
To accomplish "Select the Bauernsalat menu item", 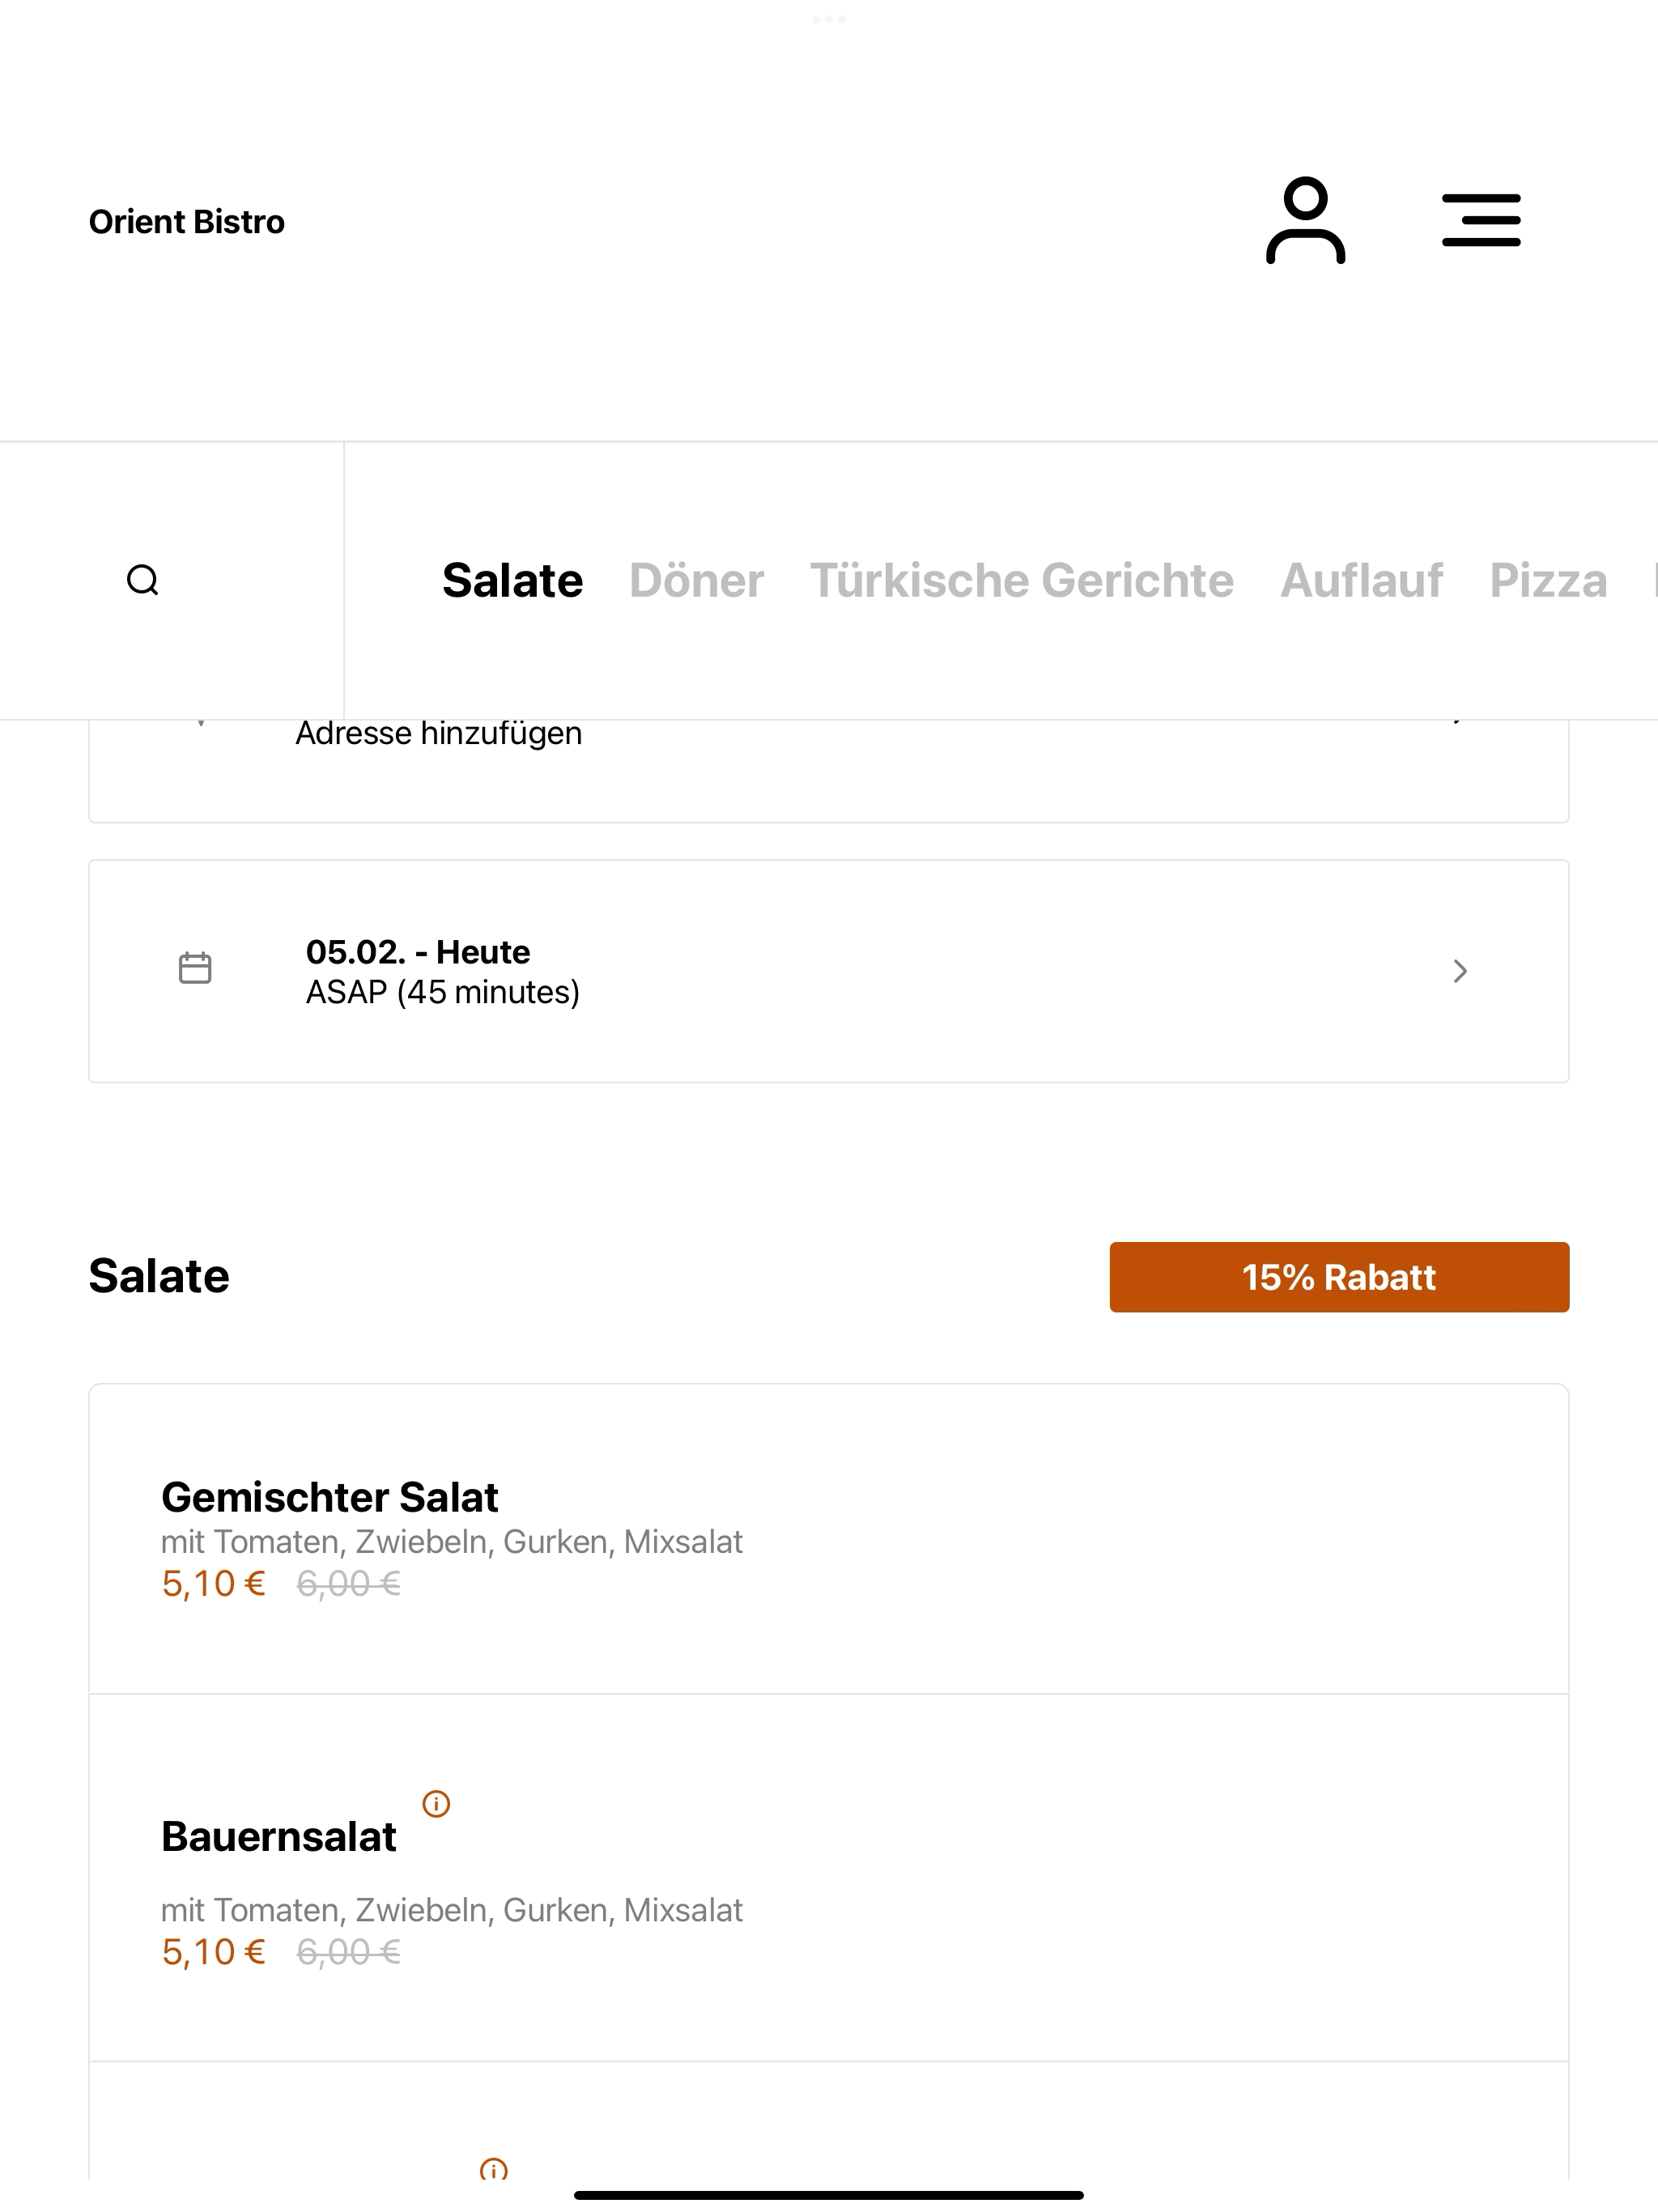I will tap(829, 1877).
